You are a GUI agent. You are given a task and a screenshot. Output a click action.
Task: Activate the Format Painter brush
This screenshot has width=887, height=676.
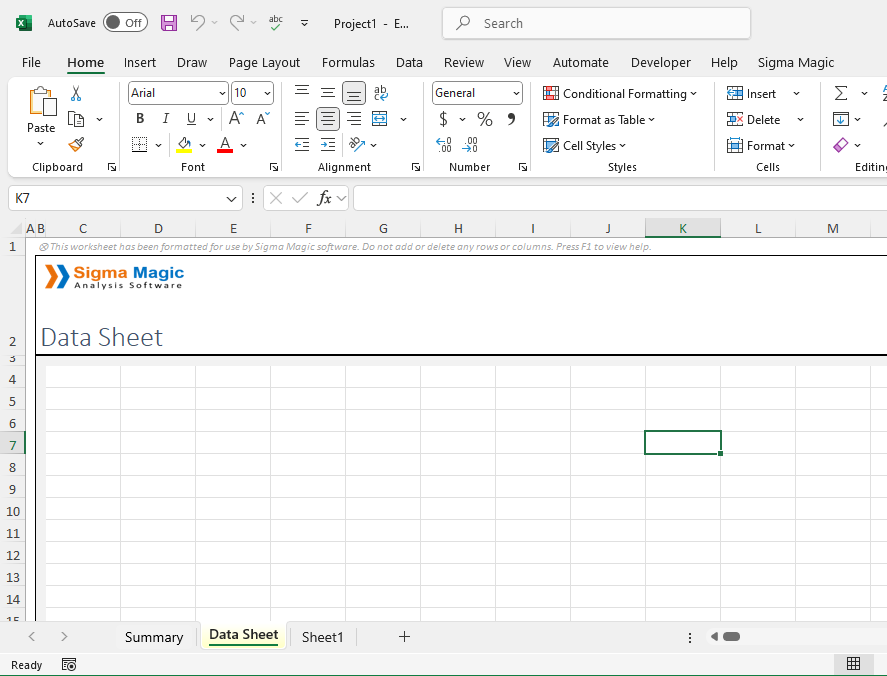tap(76, 145)
